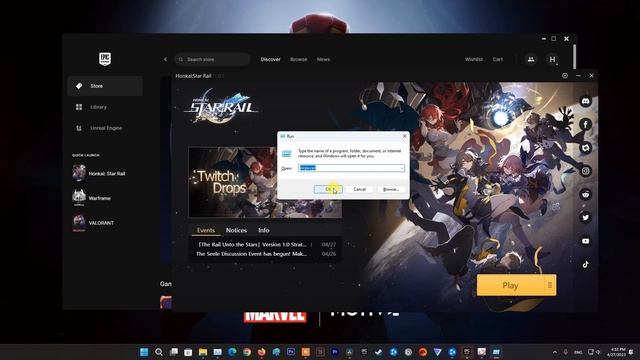Quick launch Honkai: Star Rail
640x360 pixels.
(99, 173)
